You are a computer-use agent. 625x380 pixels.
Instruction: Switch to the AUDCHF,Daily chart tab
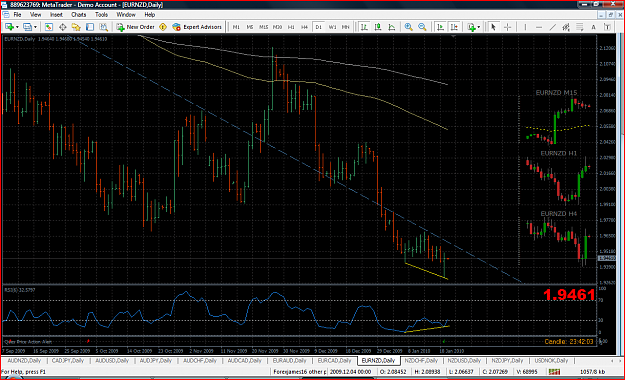200,360
